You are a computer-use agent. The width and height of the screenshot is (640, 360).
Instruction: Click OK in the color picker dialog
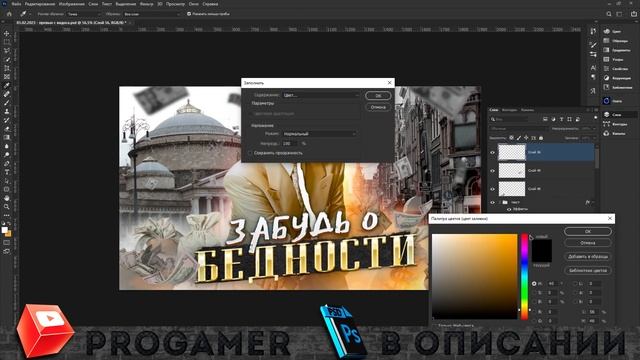(588, 231)
